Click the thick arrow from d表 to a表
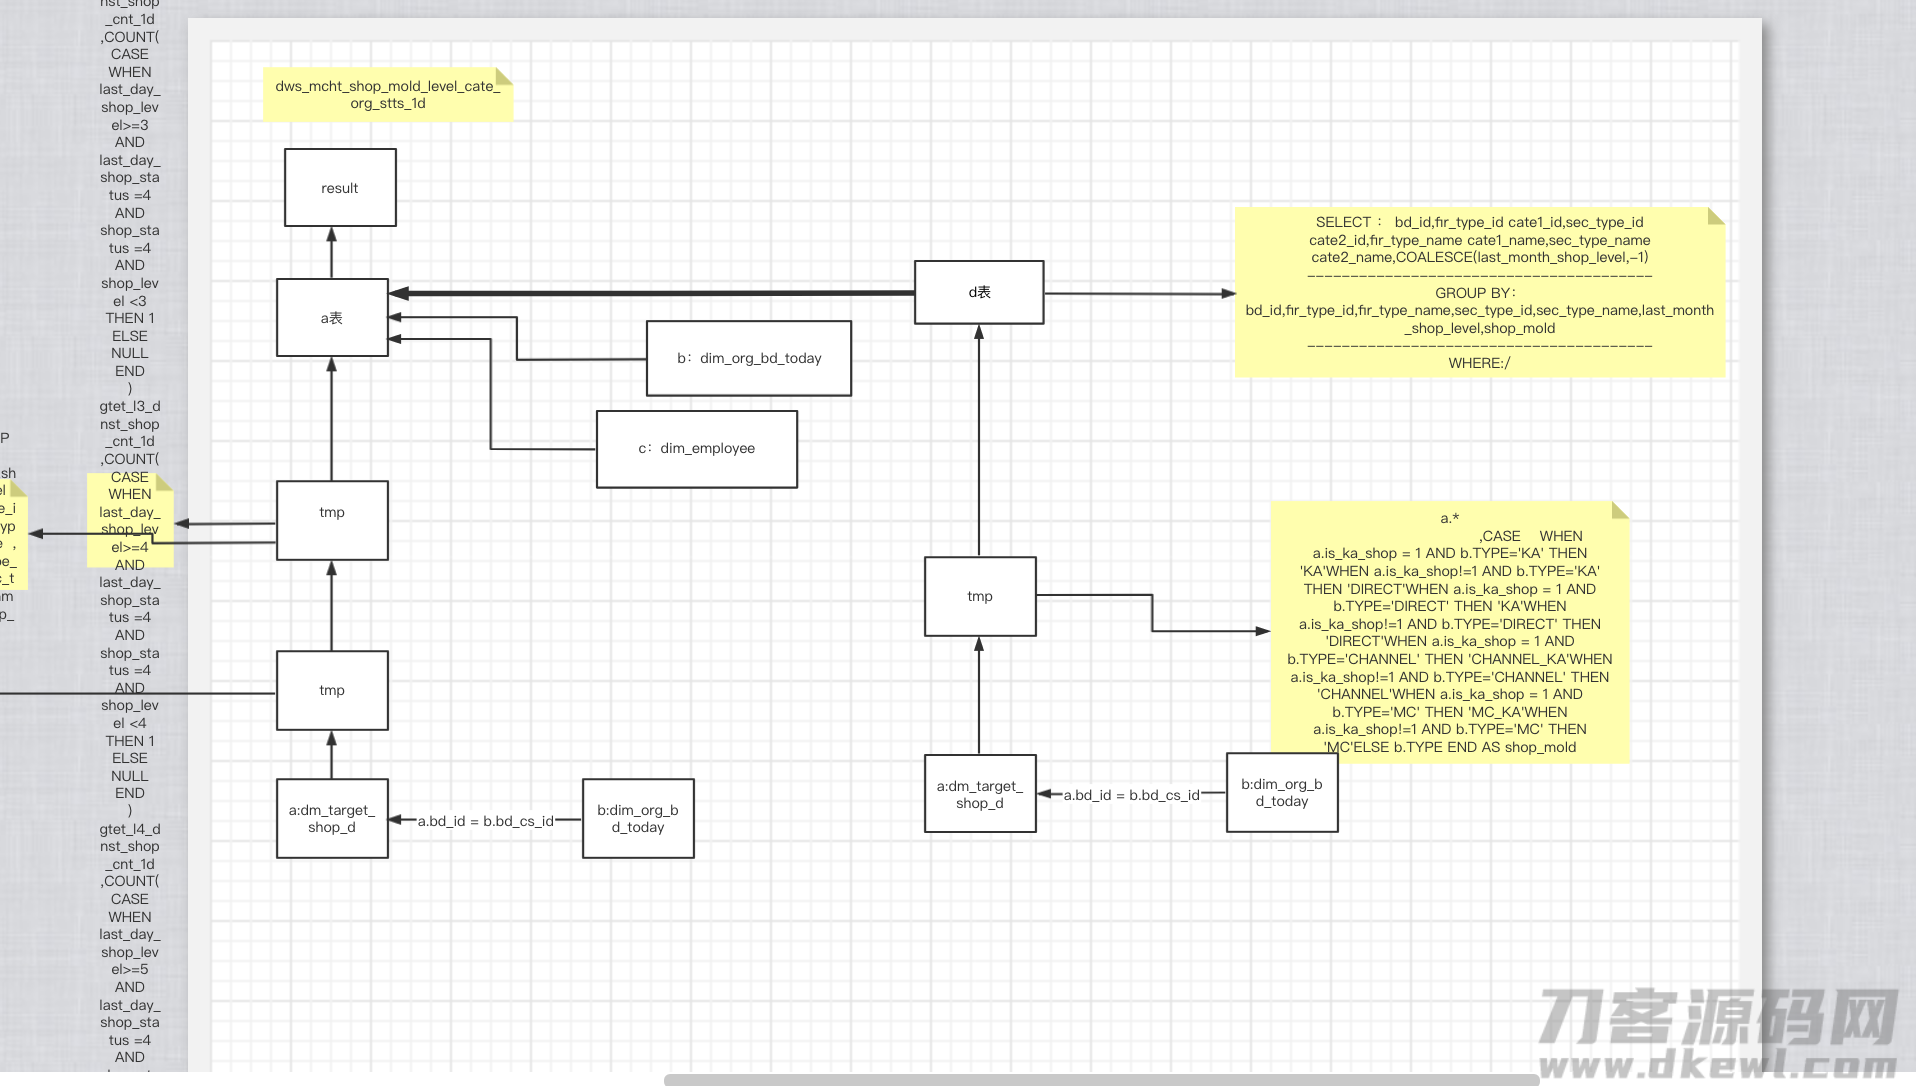The height and width of the screenshot is (1086, 1916). [x=652, y=293]
